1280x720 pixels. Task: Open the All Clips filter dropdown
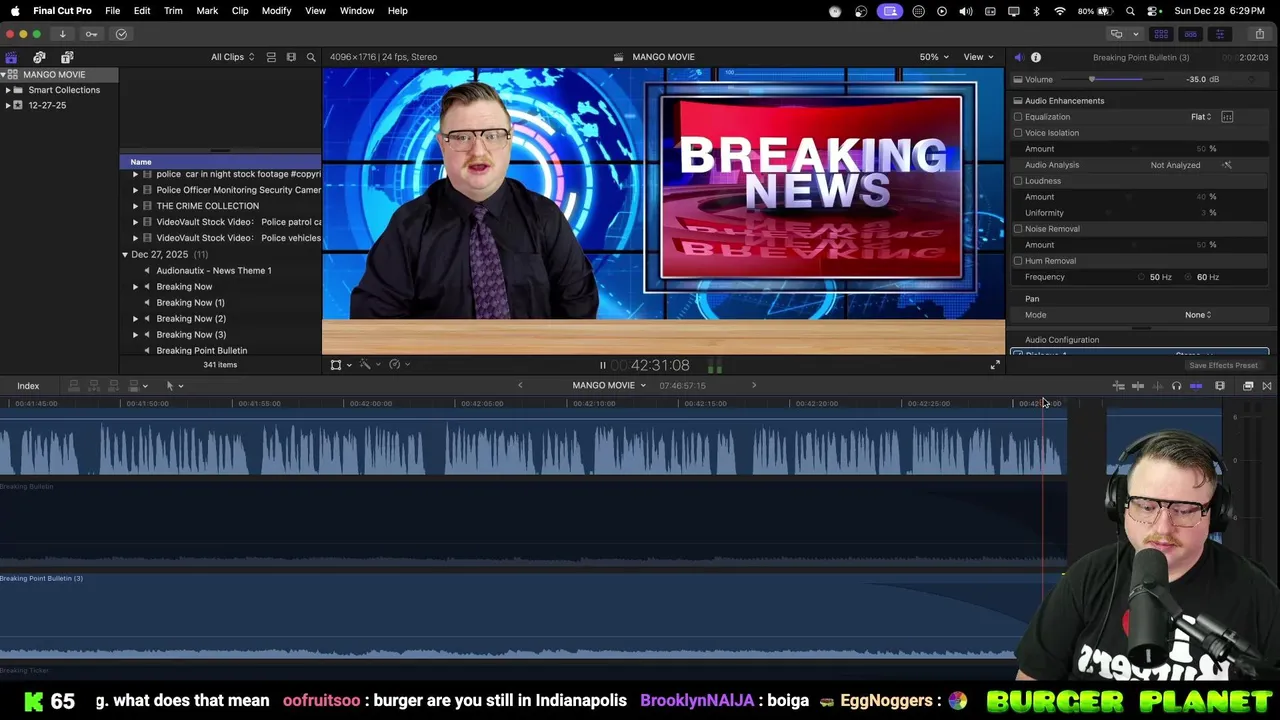click(x=232, y=57)
